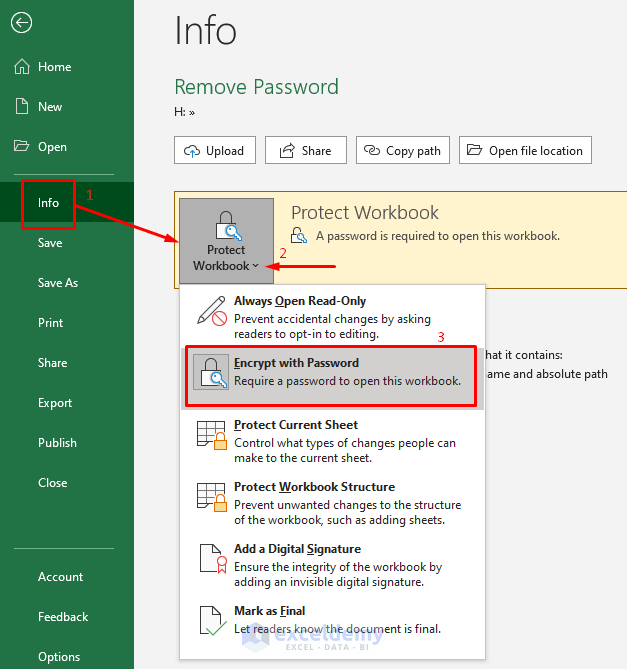627x669 pixels.
Task: Click the Always Open Read-Only pencil icon
Action: [x=212, y=311]
